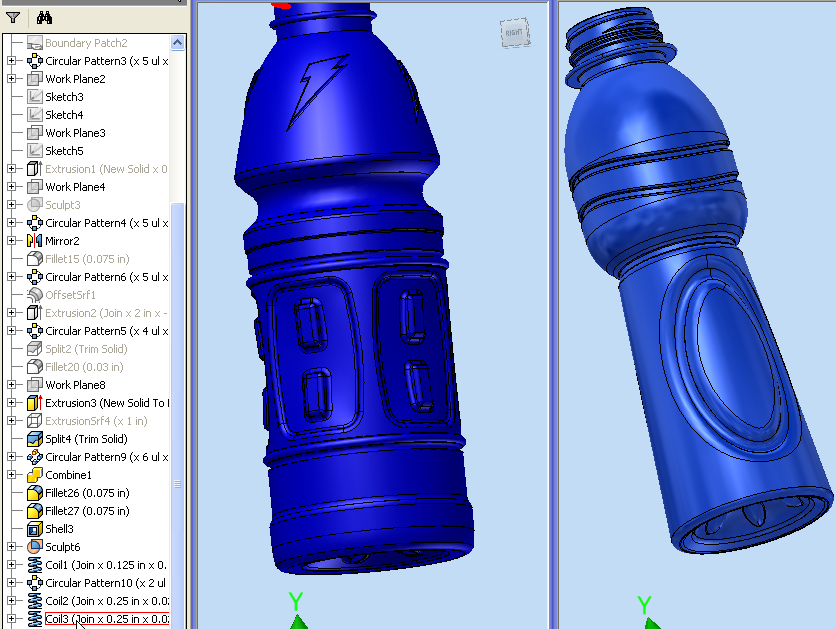
Task: Expand the Mirror2 node
Action: tap(11, 241)
